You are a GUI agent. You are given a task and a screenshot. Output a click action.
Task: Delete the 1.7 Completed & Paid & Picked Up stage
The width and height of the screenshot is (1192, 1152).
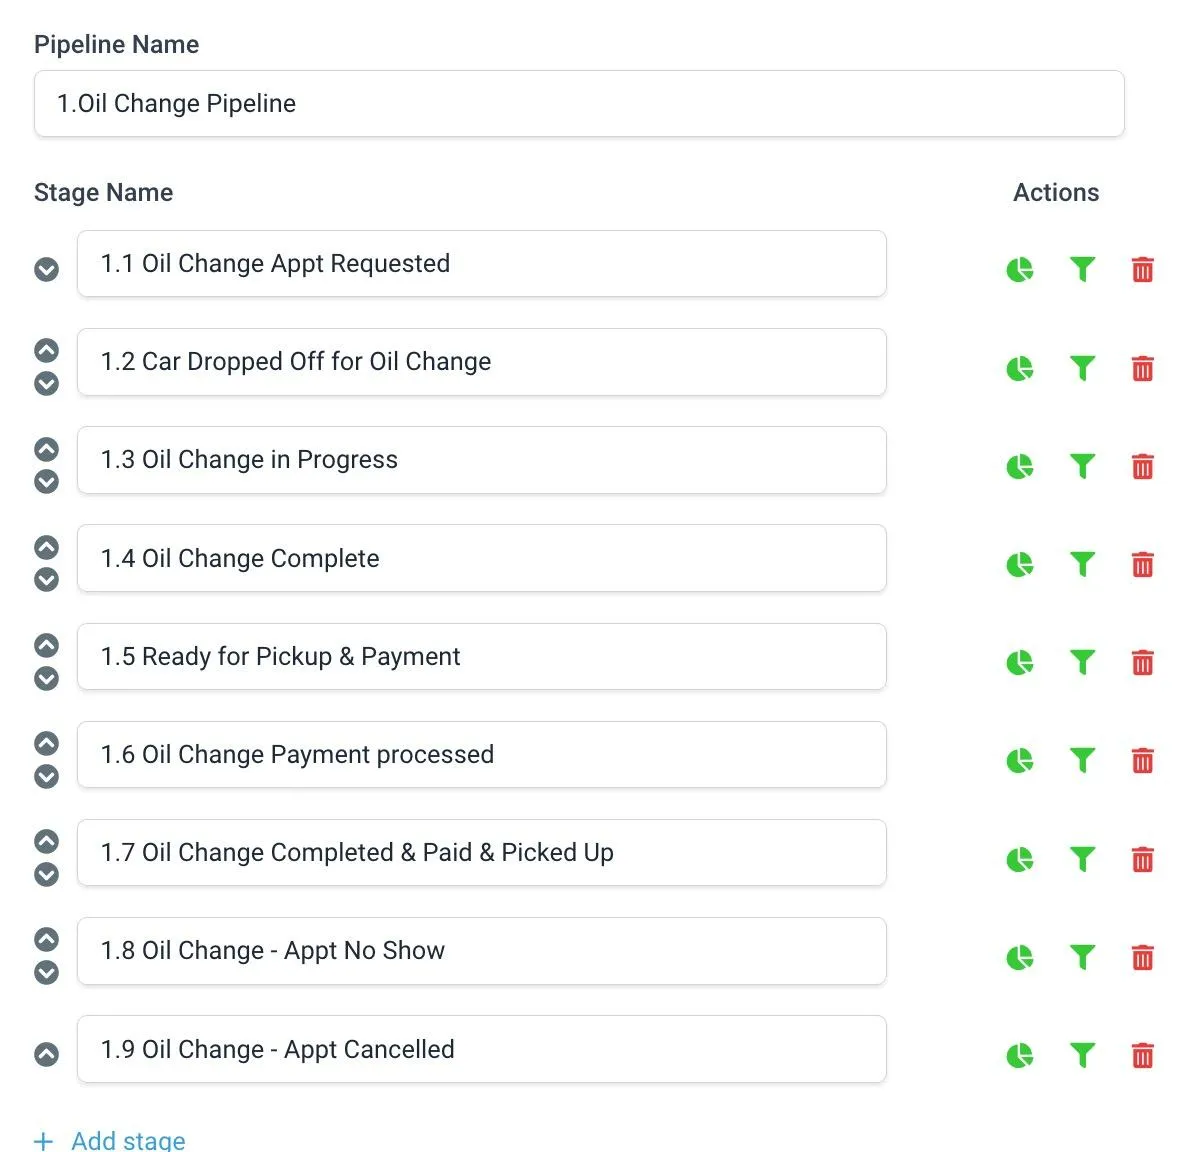(1142, 859)
